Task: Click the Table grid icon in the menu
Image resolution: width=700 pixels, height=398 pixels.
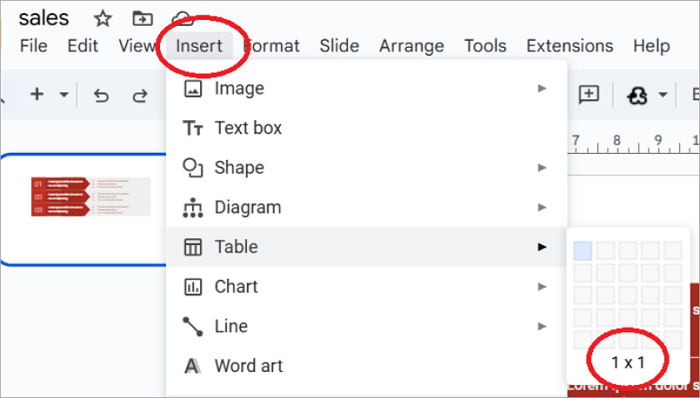Action: pos(193,247)
